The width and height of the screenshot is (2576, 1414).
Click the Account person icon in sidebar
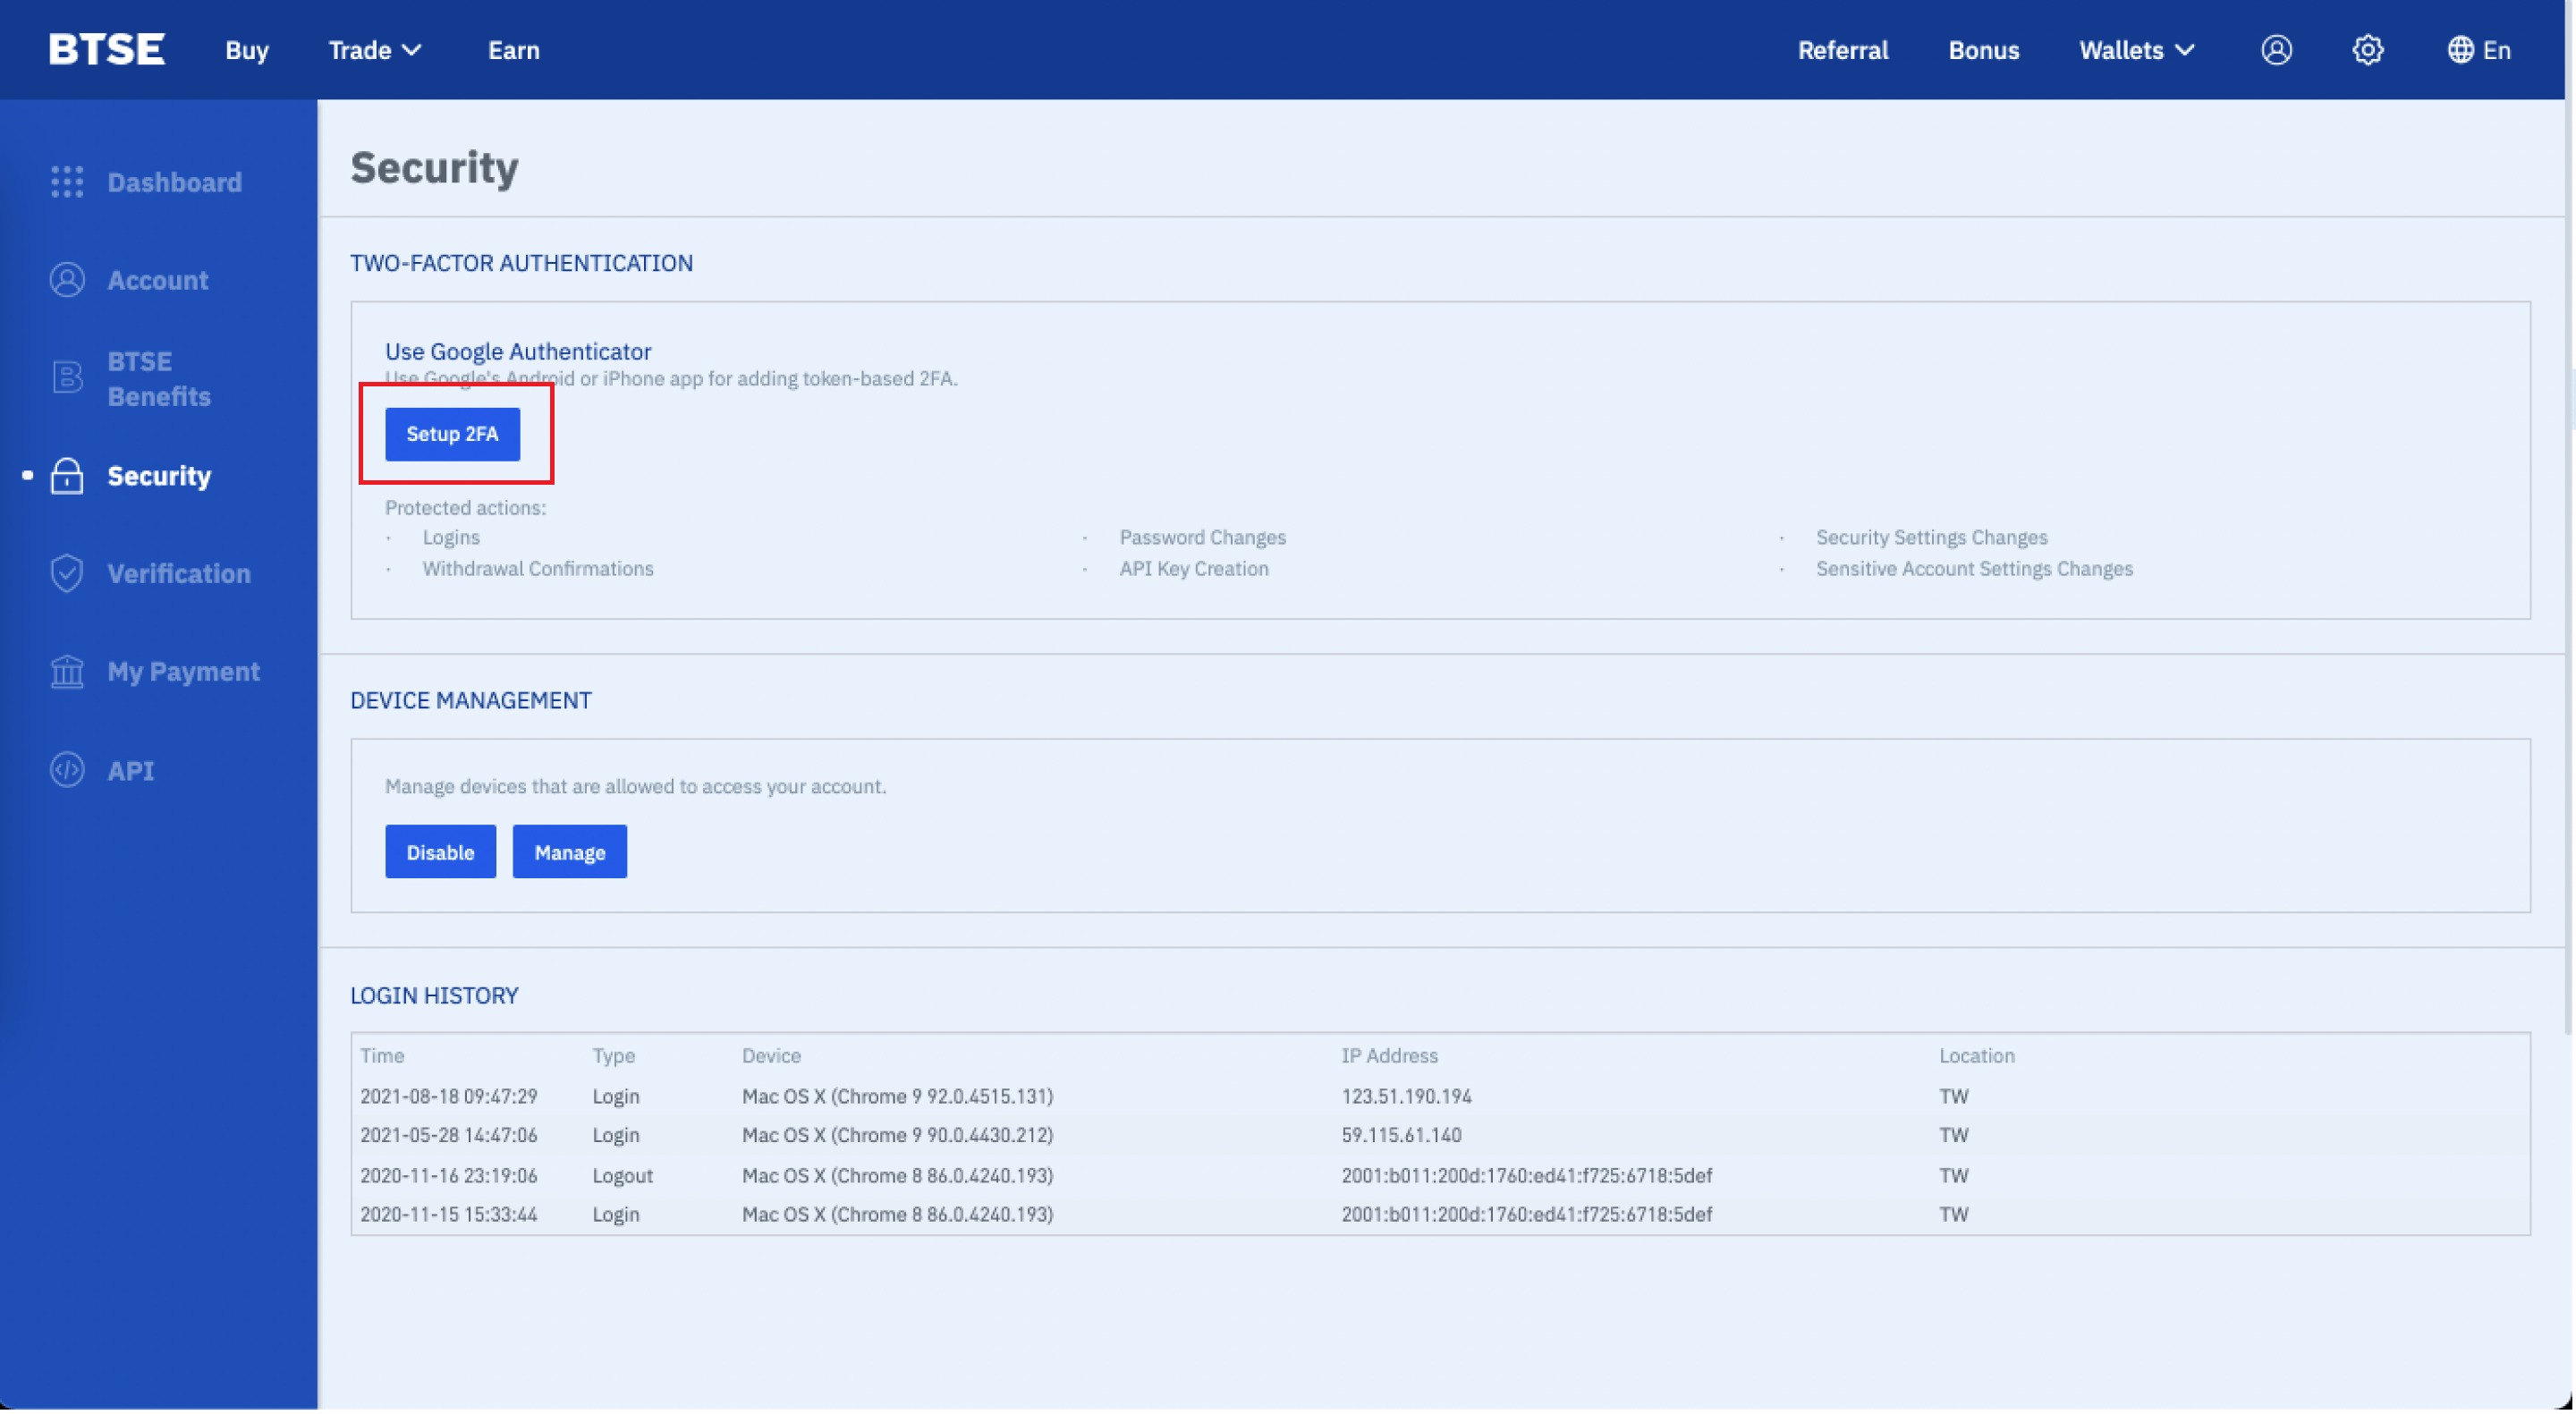67,280
